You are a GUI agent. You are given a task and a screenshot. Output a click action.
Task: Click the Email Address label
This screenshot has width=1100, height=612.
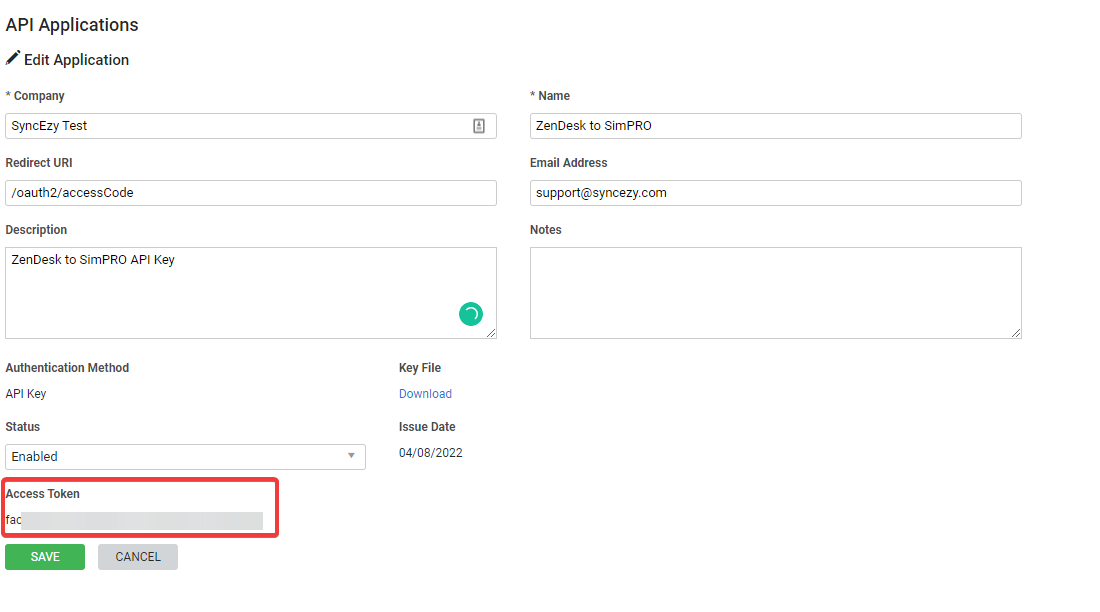tap(569, 163)
